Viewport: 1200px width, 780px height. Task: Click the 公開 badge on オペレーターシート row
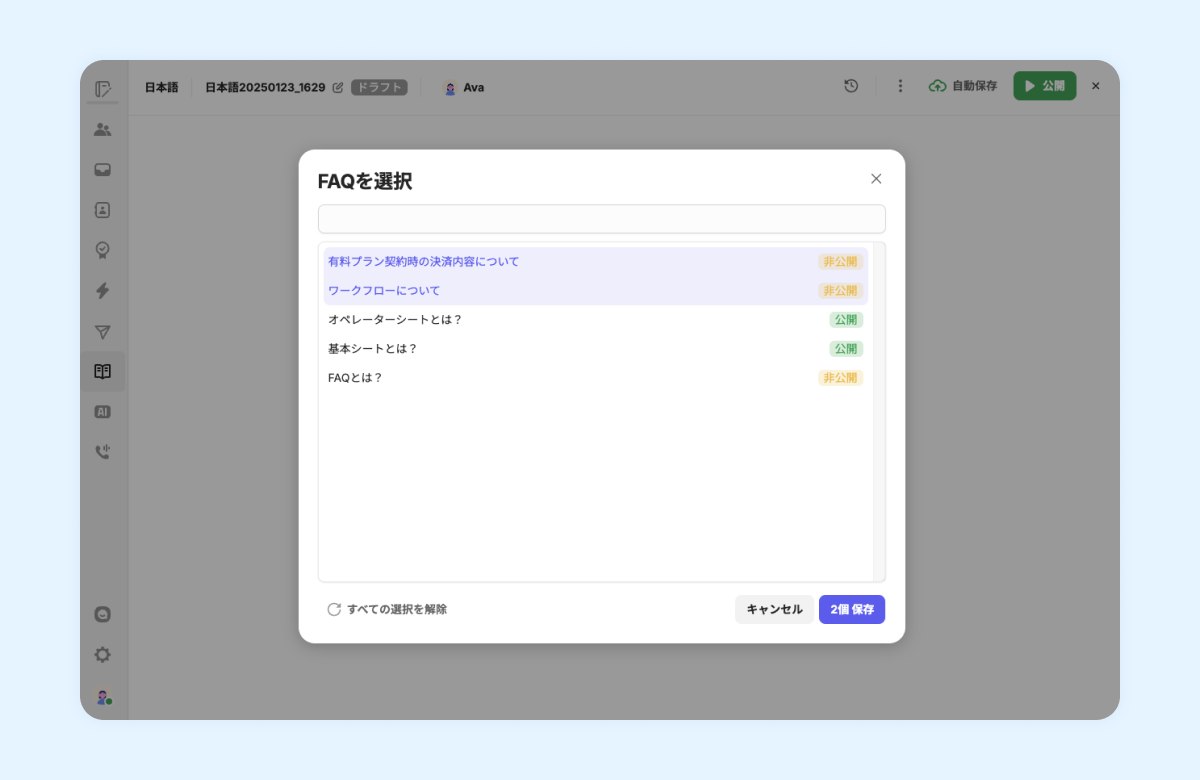point(846,320)
